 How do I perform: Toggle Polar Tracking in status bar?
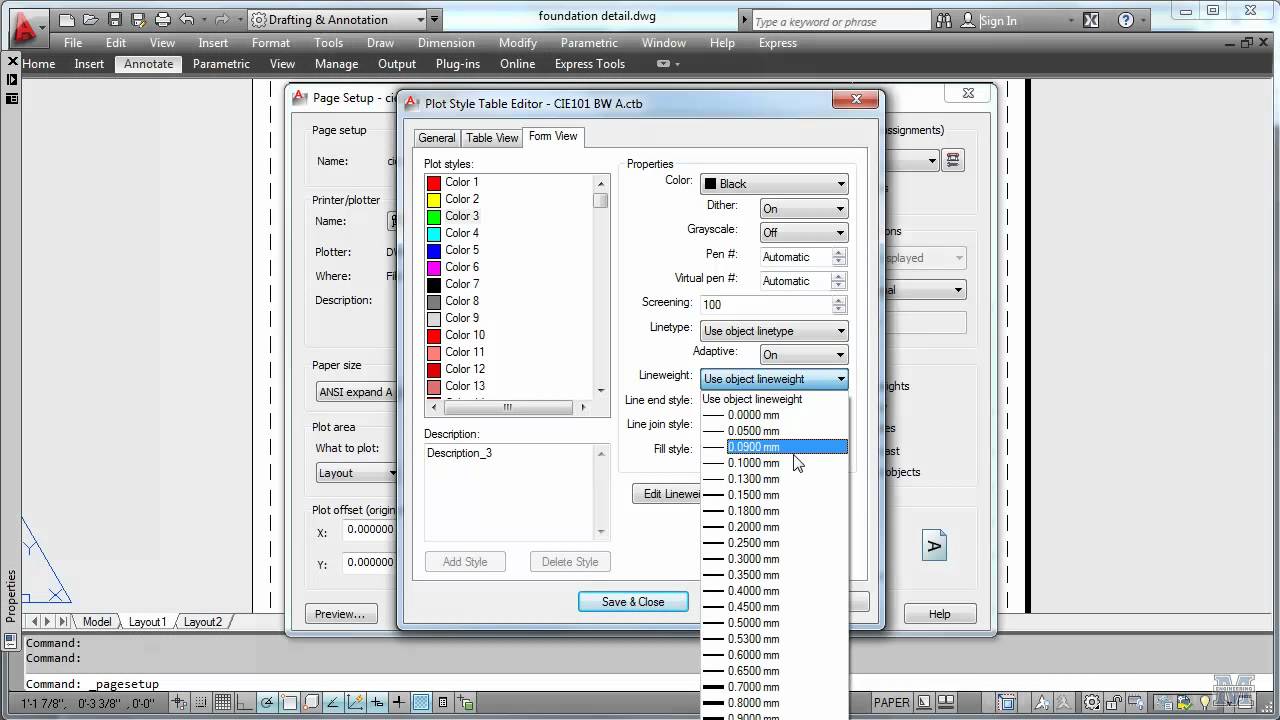267,702
